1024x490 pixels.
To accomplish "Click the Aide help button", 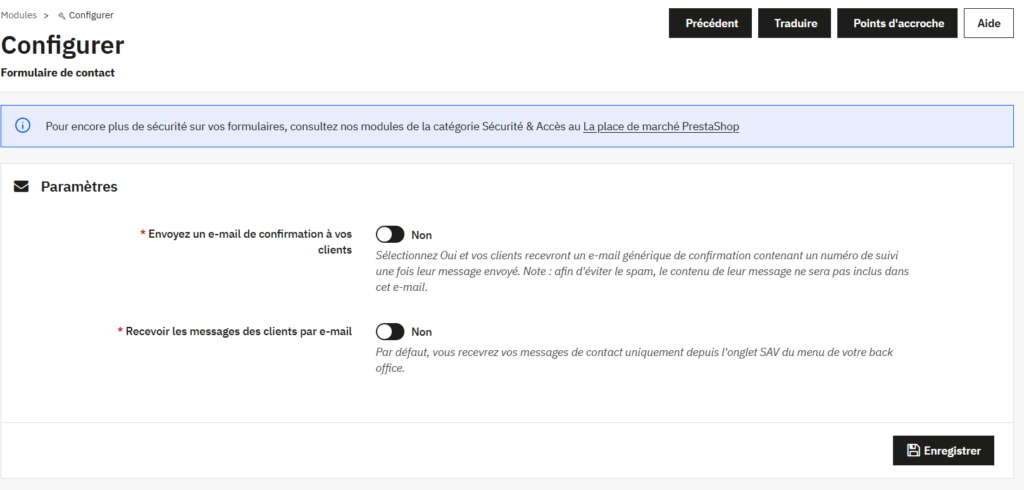I will tap(988, 23).
